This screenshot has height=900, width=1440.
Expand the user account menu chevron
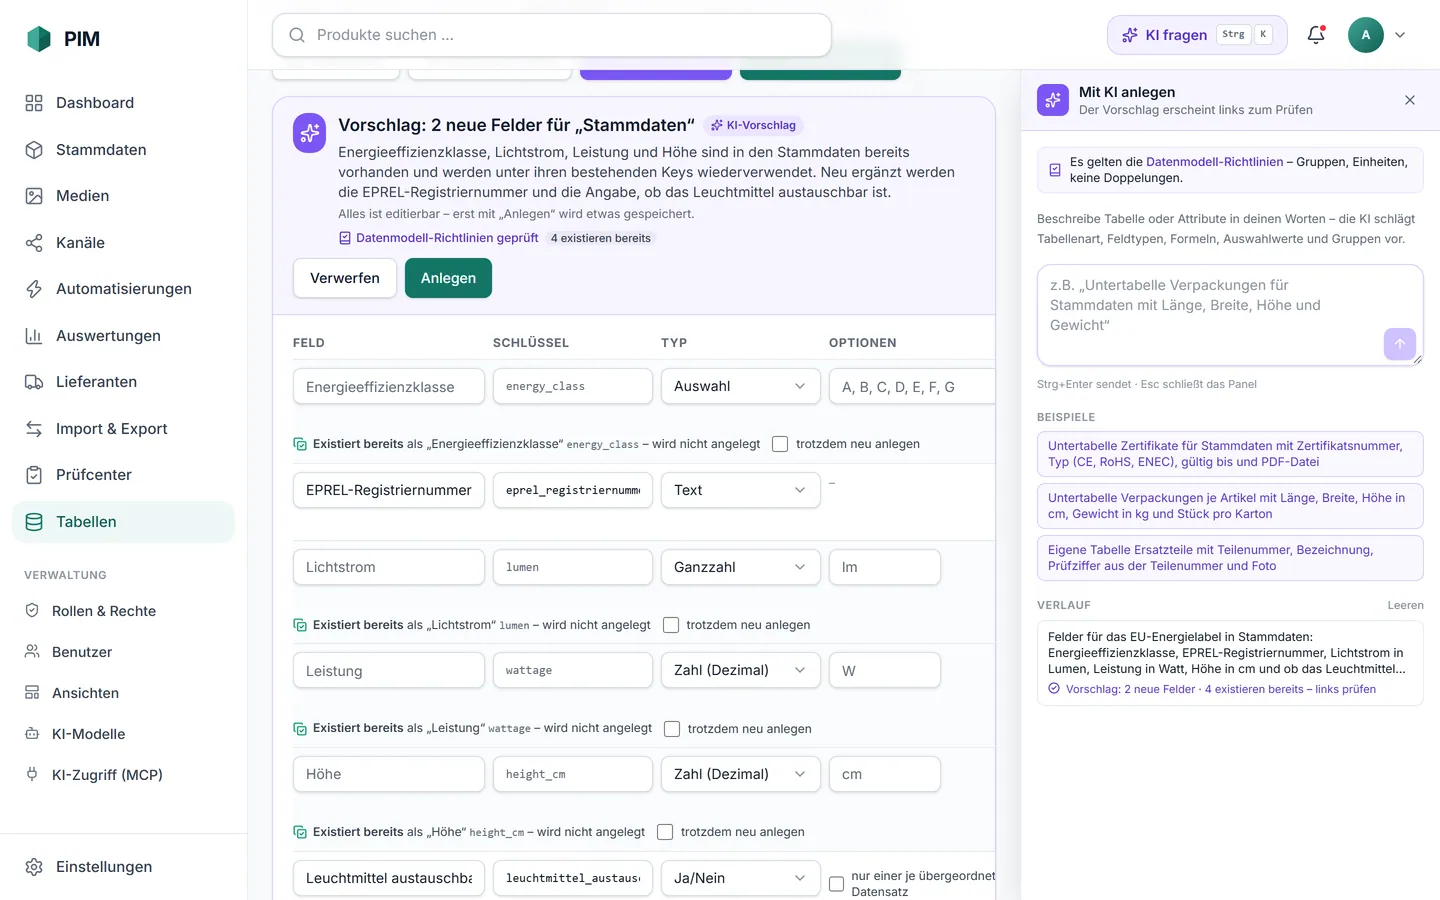[1400, 35]
